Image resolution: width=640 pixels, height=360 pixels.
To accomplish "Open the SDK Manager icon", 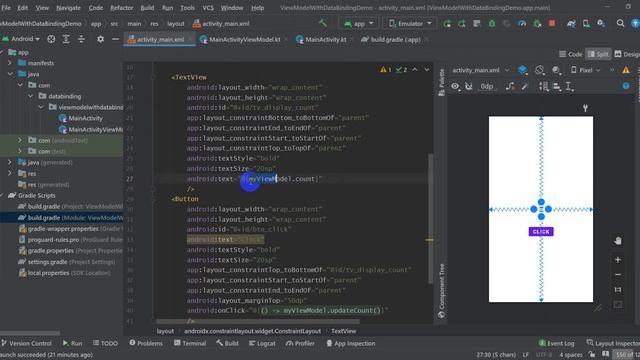I will tap(601, 24).
